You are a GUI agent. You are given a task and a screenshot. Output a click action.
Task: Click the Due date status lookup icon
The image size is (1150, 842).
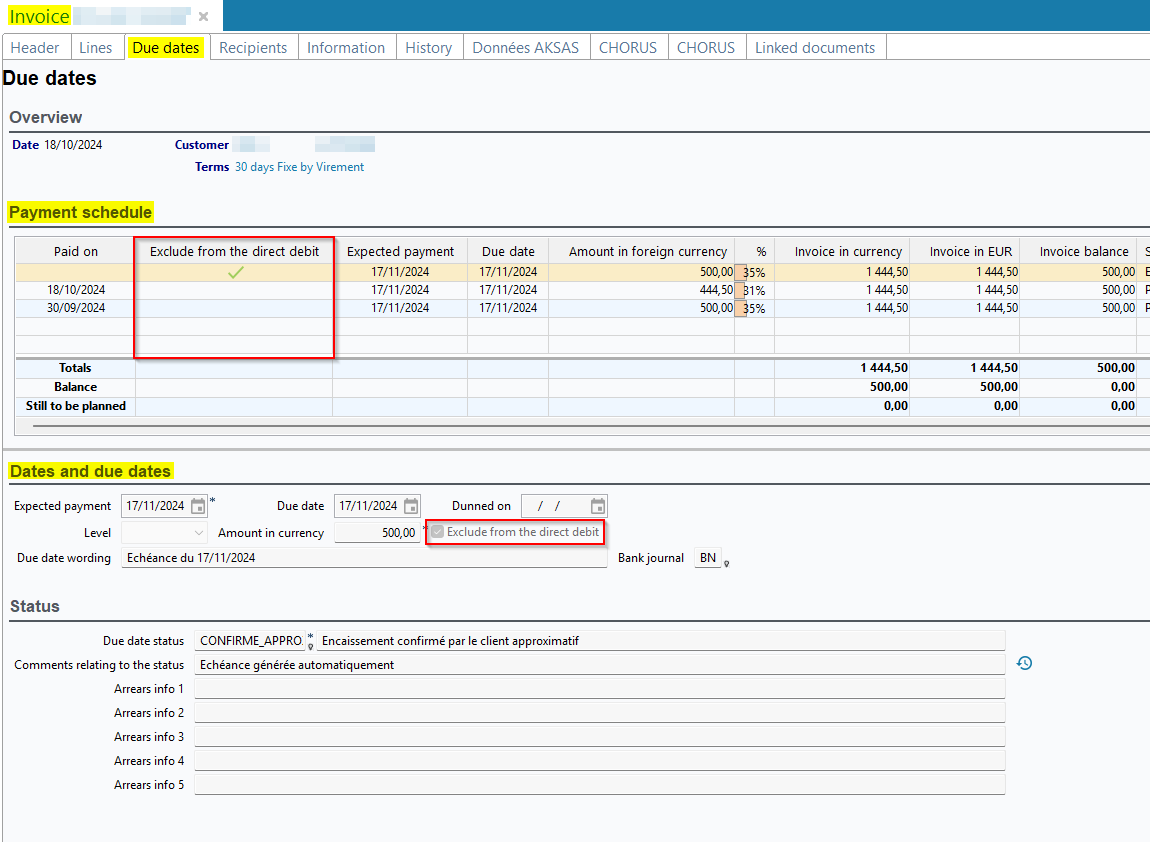pos(311,645)
